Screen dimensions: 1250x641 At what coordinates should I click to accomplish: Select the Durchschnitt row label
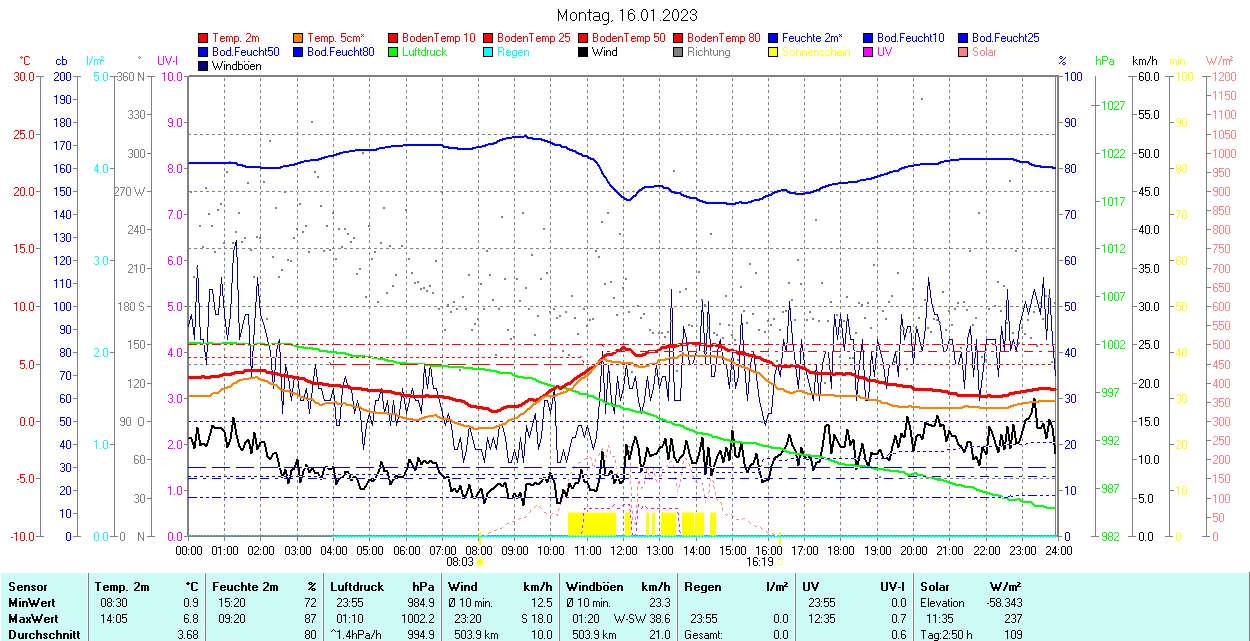[x=40, y=634]
